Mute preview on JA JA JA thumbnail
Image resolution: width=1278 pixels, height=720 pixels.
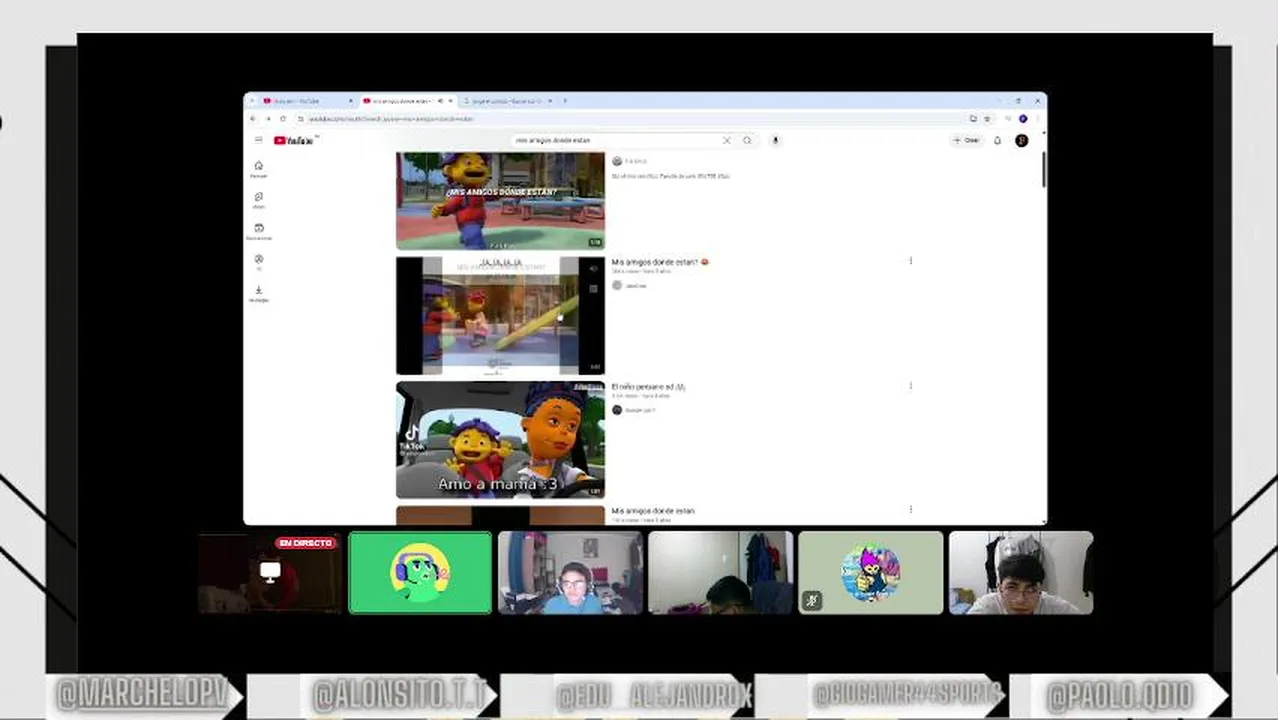[x=593, y=269]
